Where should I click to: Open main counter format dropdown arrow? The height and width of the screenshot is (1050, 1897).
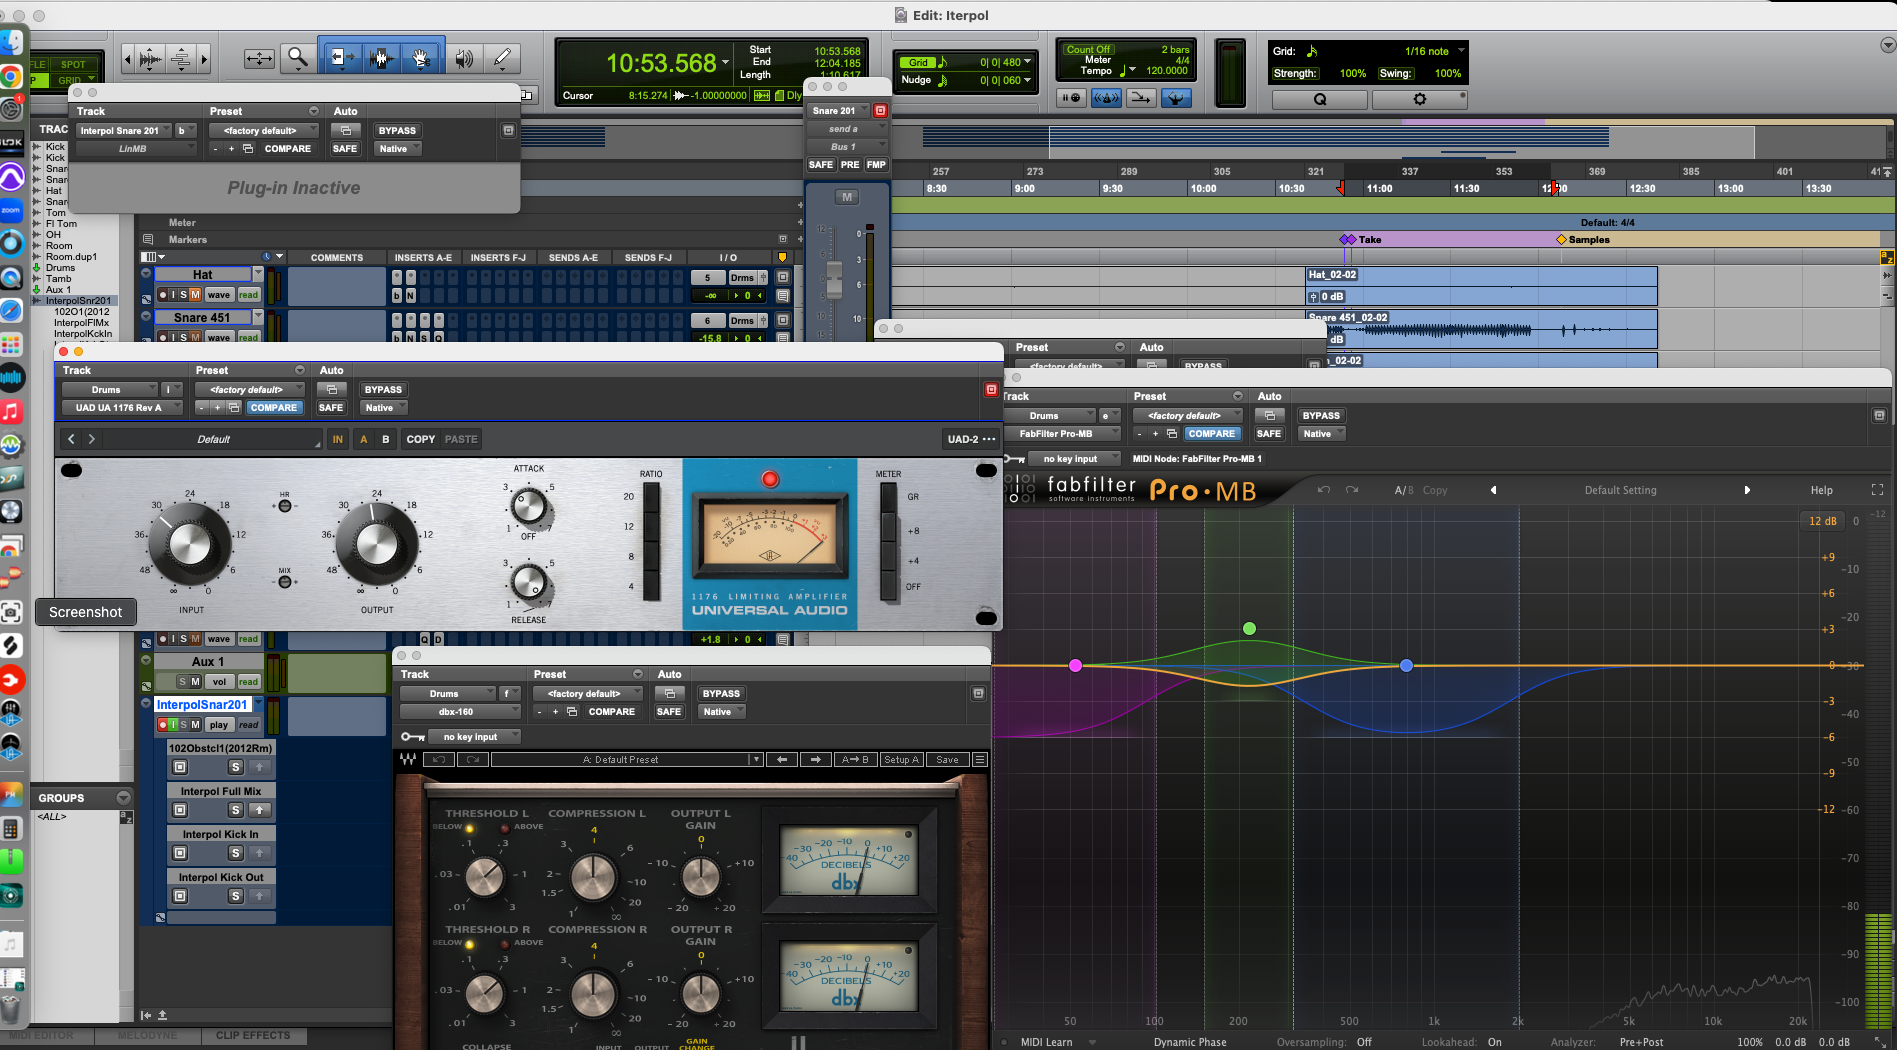726,63
